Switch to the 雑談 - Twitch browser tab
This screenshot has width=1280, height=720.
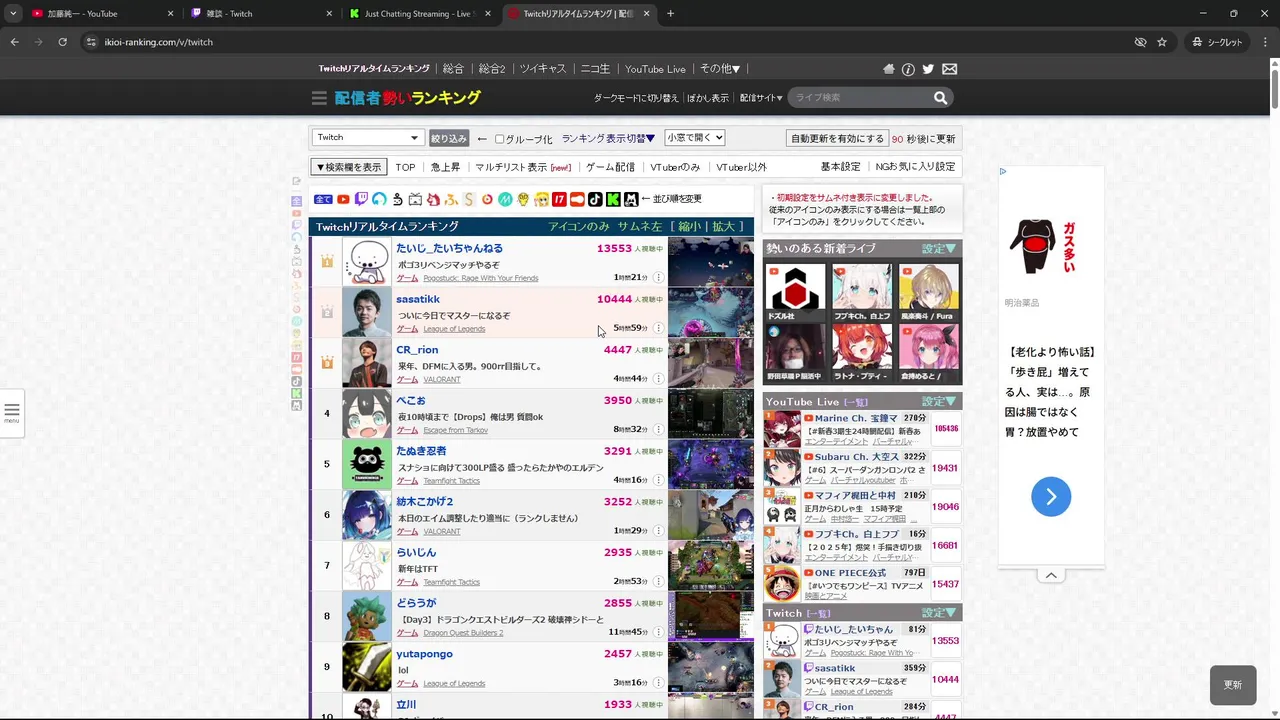[260, 13]
